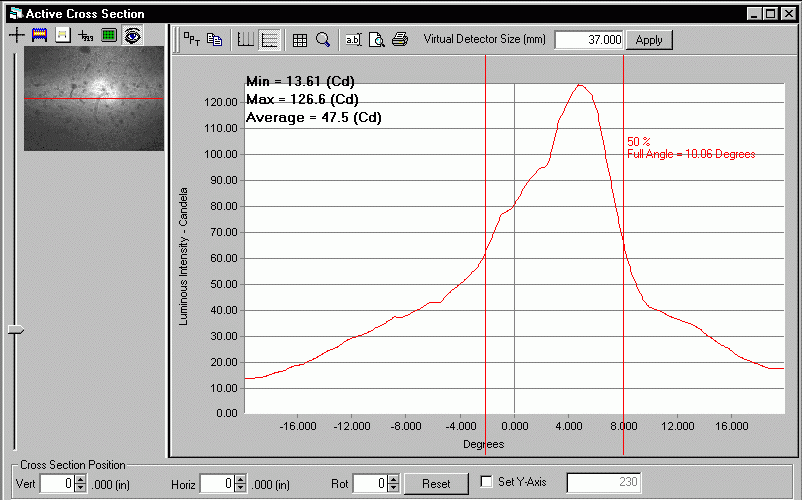802x500 pixels.
Task: Increase the Horiz value with up arrow
Action: point(240,480)
